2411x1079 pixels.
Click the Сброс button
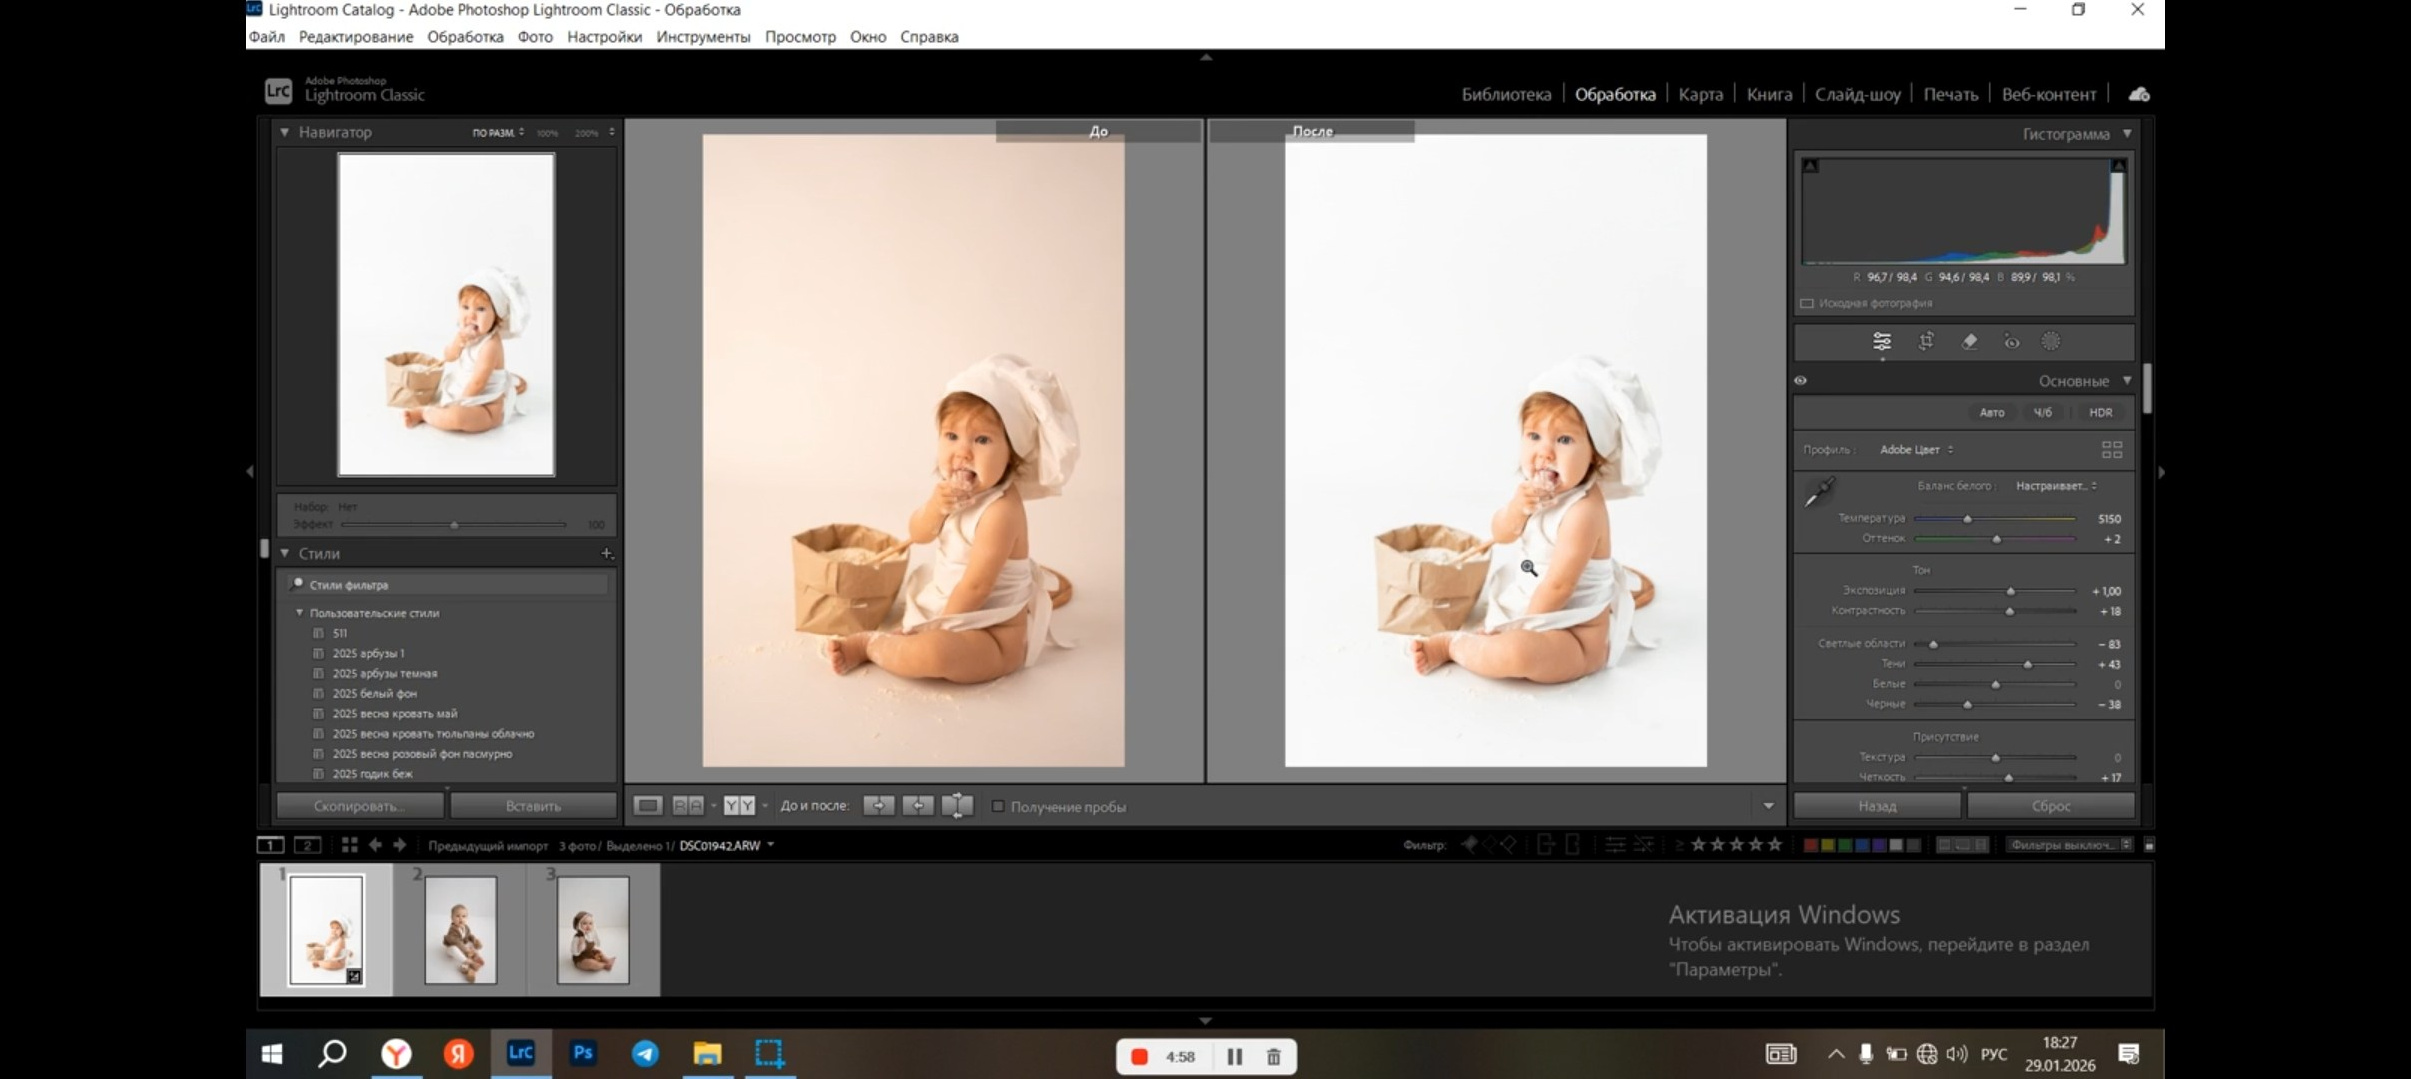[x=2050, y=806]
